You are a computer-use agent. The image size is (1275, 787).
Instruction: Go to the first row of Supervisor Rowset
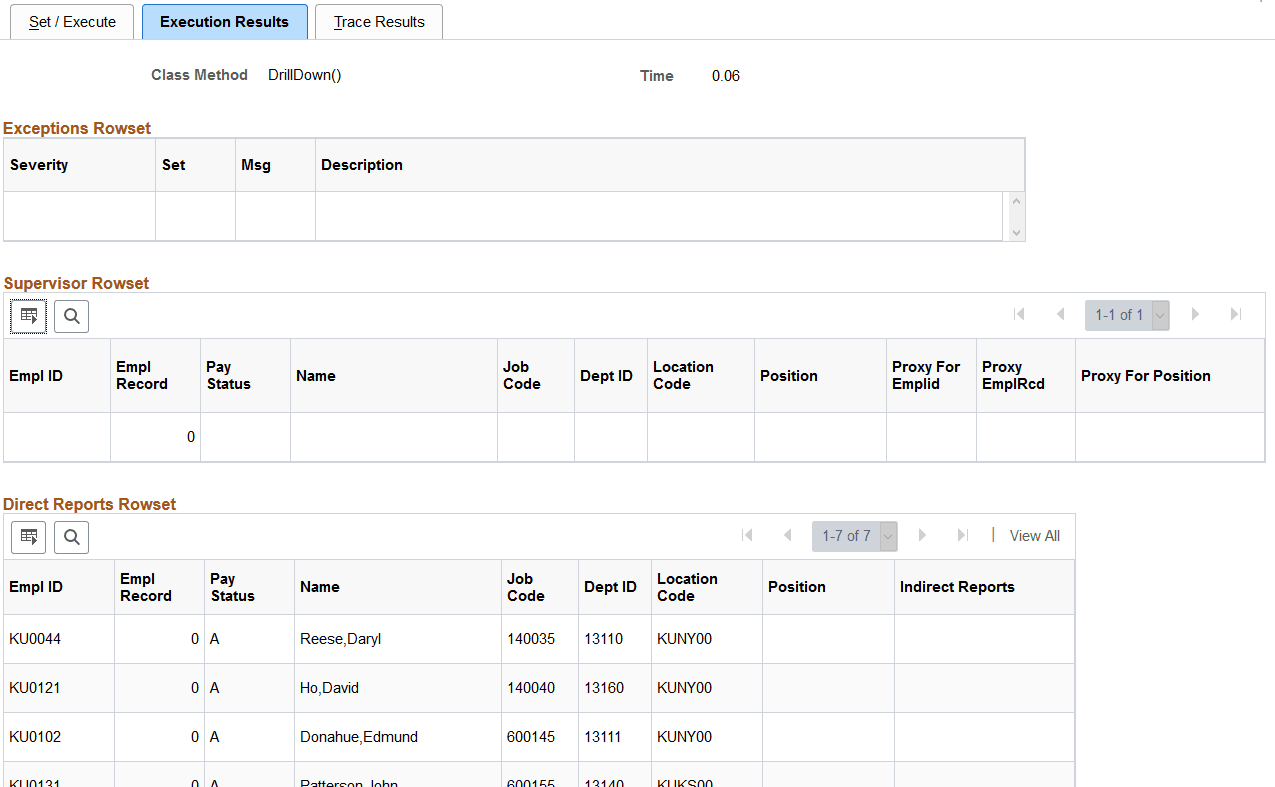click(x=1019, y=314)
